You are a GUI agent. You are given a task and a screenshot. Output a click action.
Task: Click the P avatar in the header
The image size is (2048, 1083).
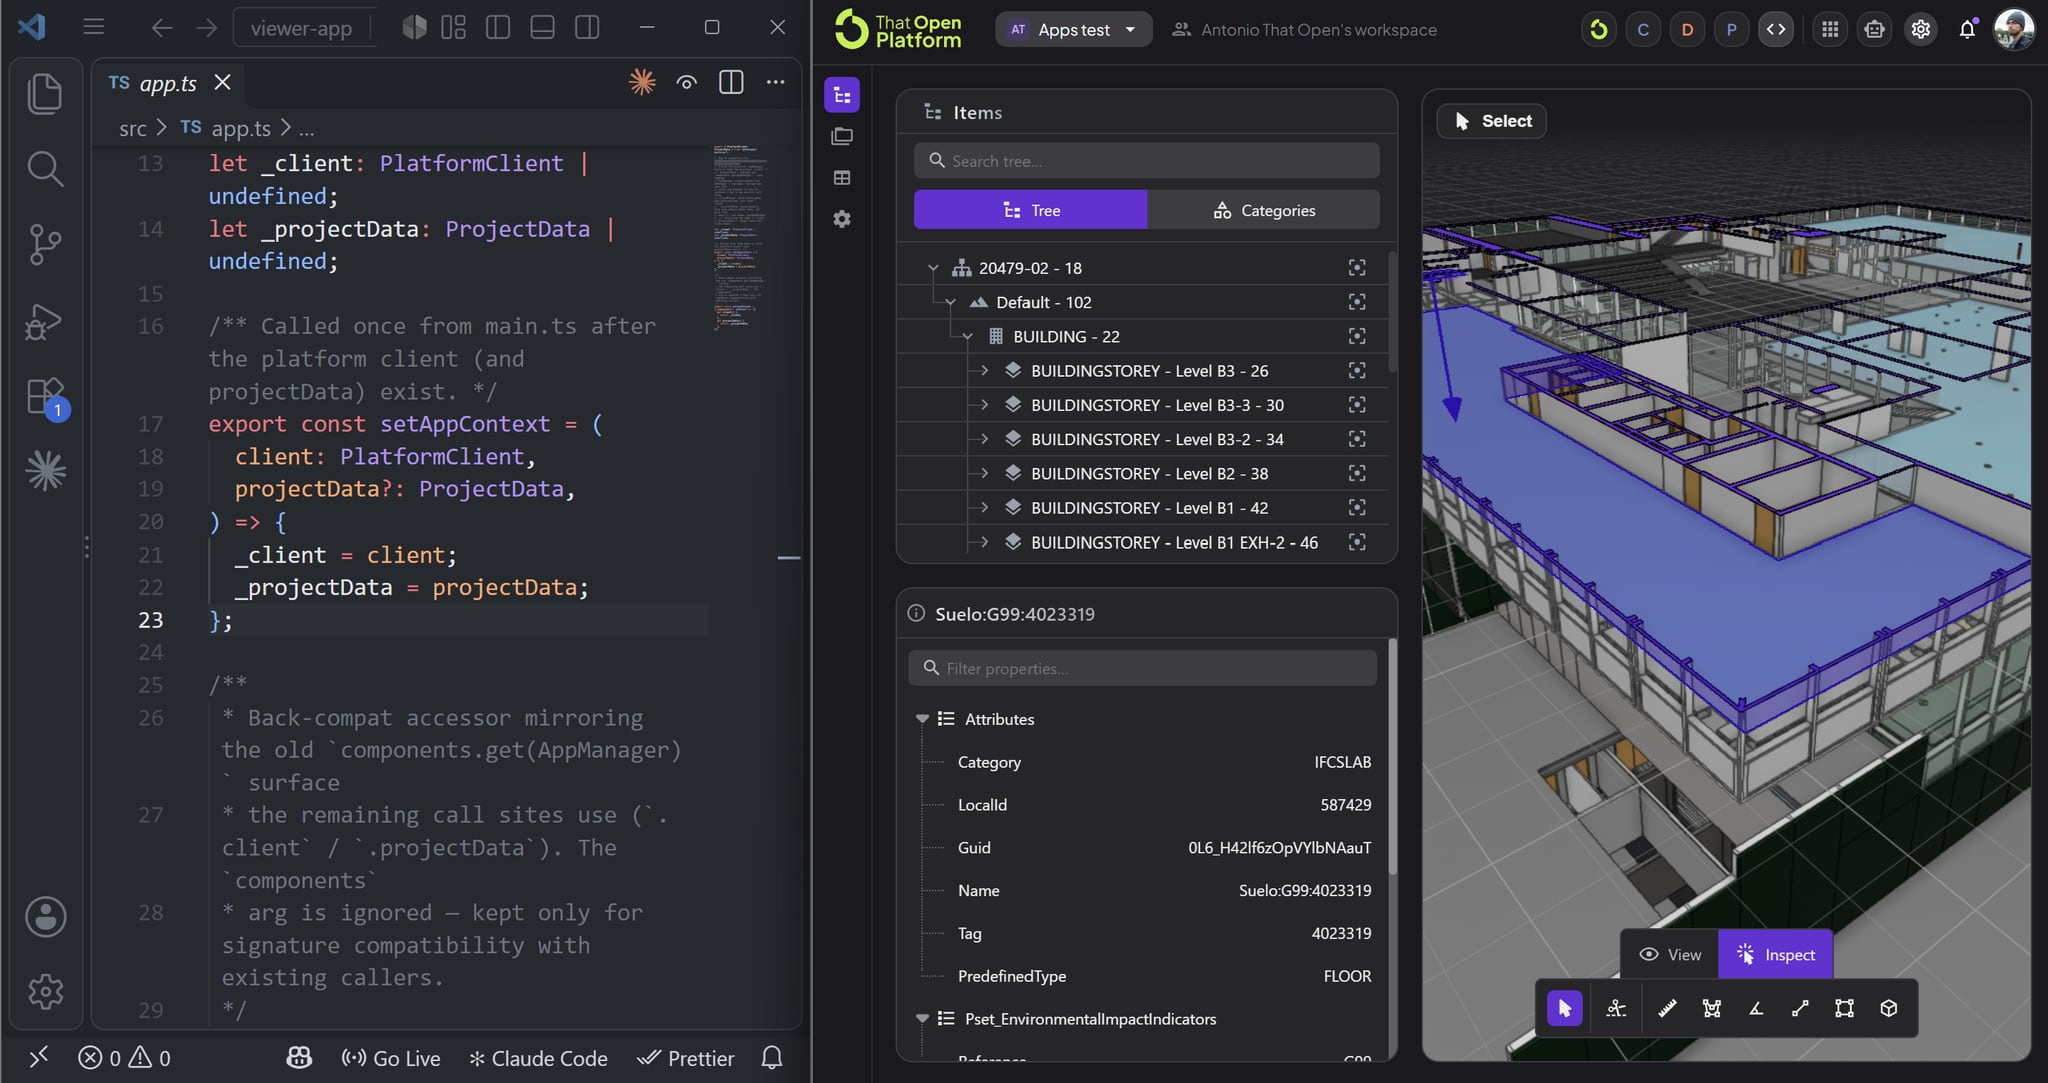click(1731, 29)
